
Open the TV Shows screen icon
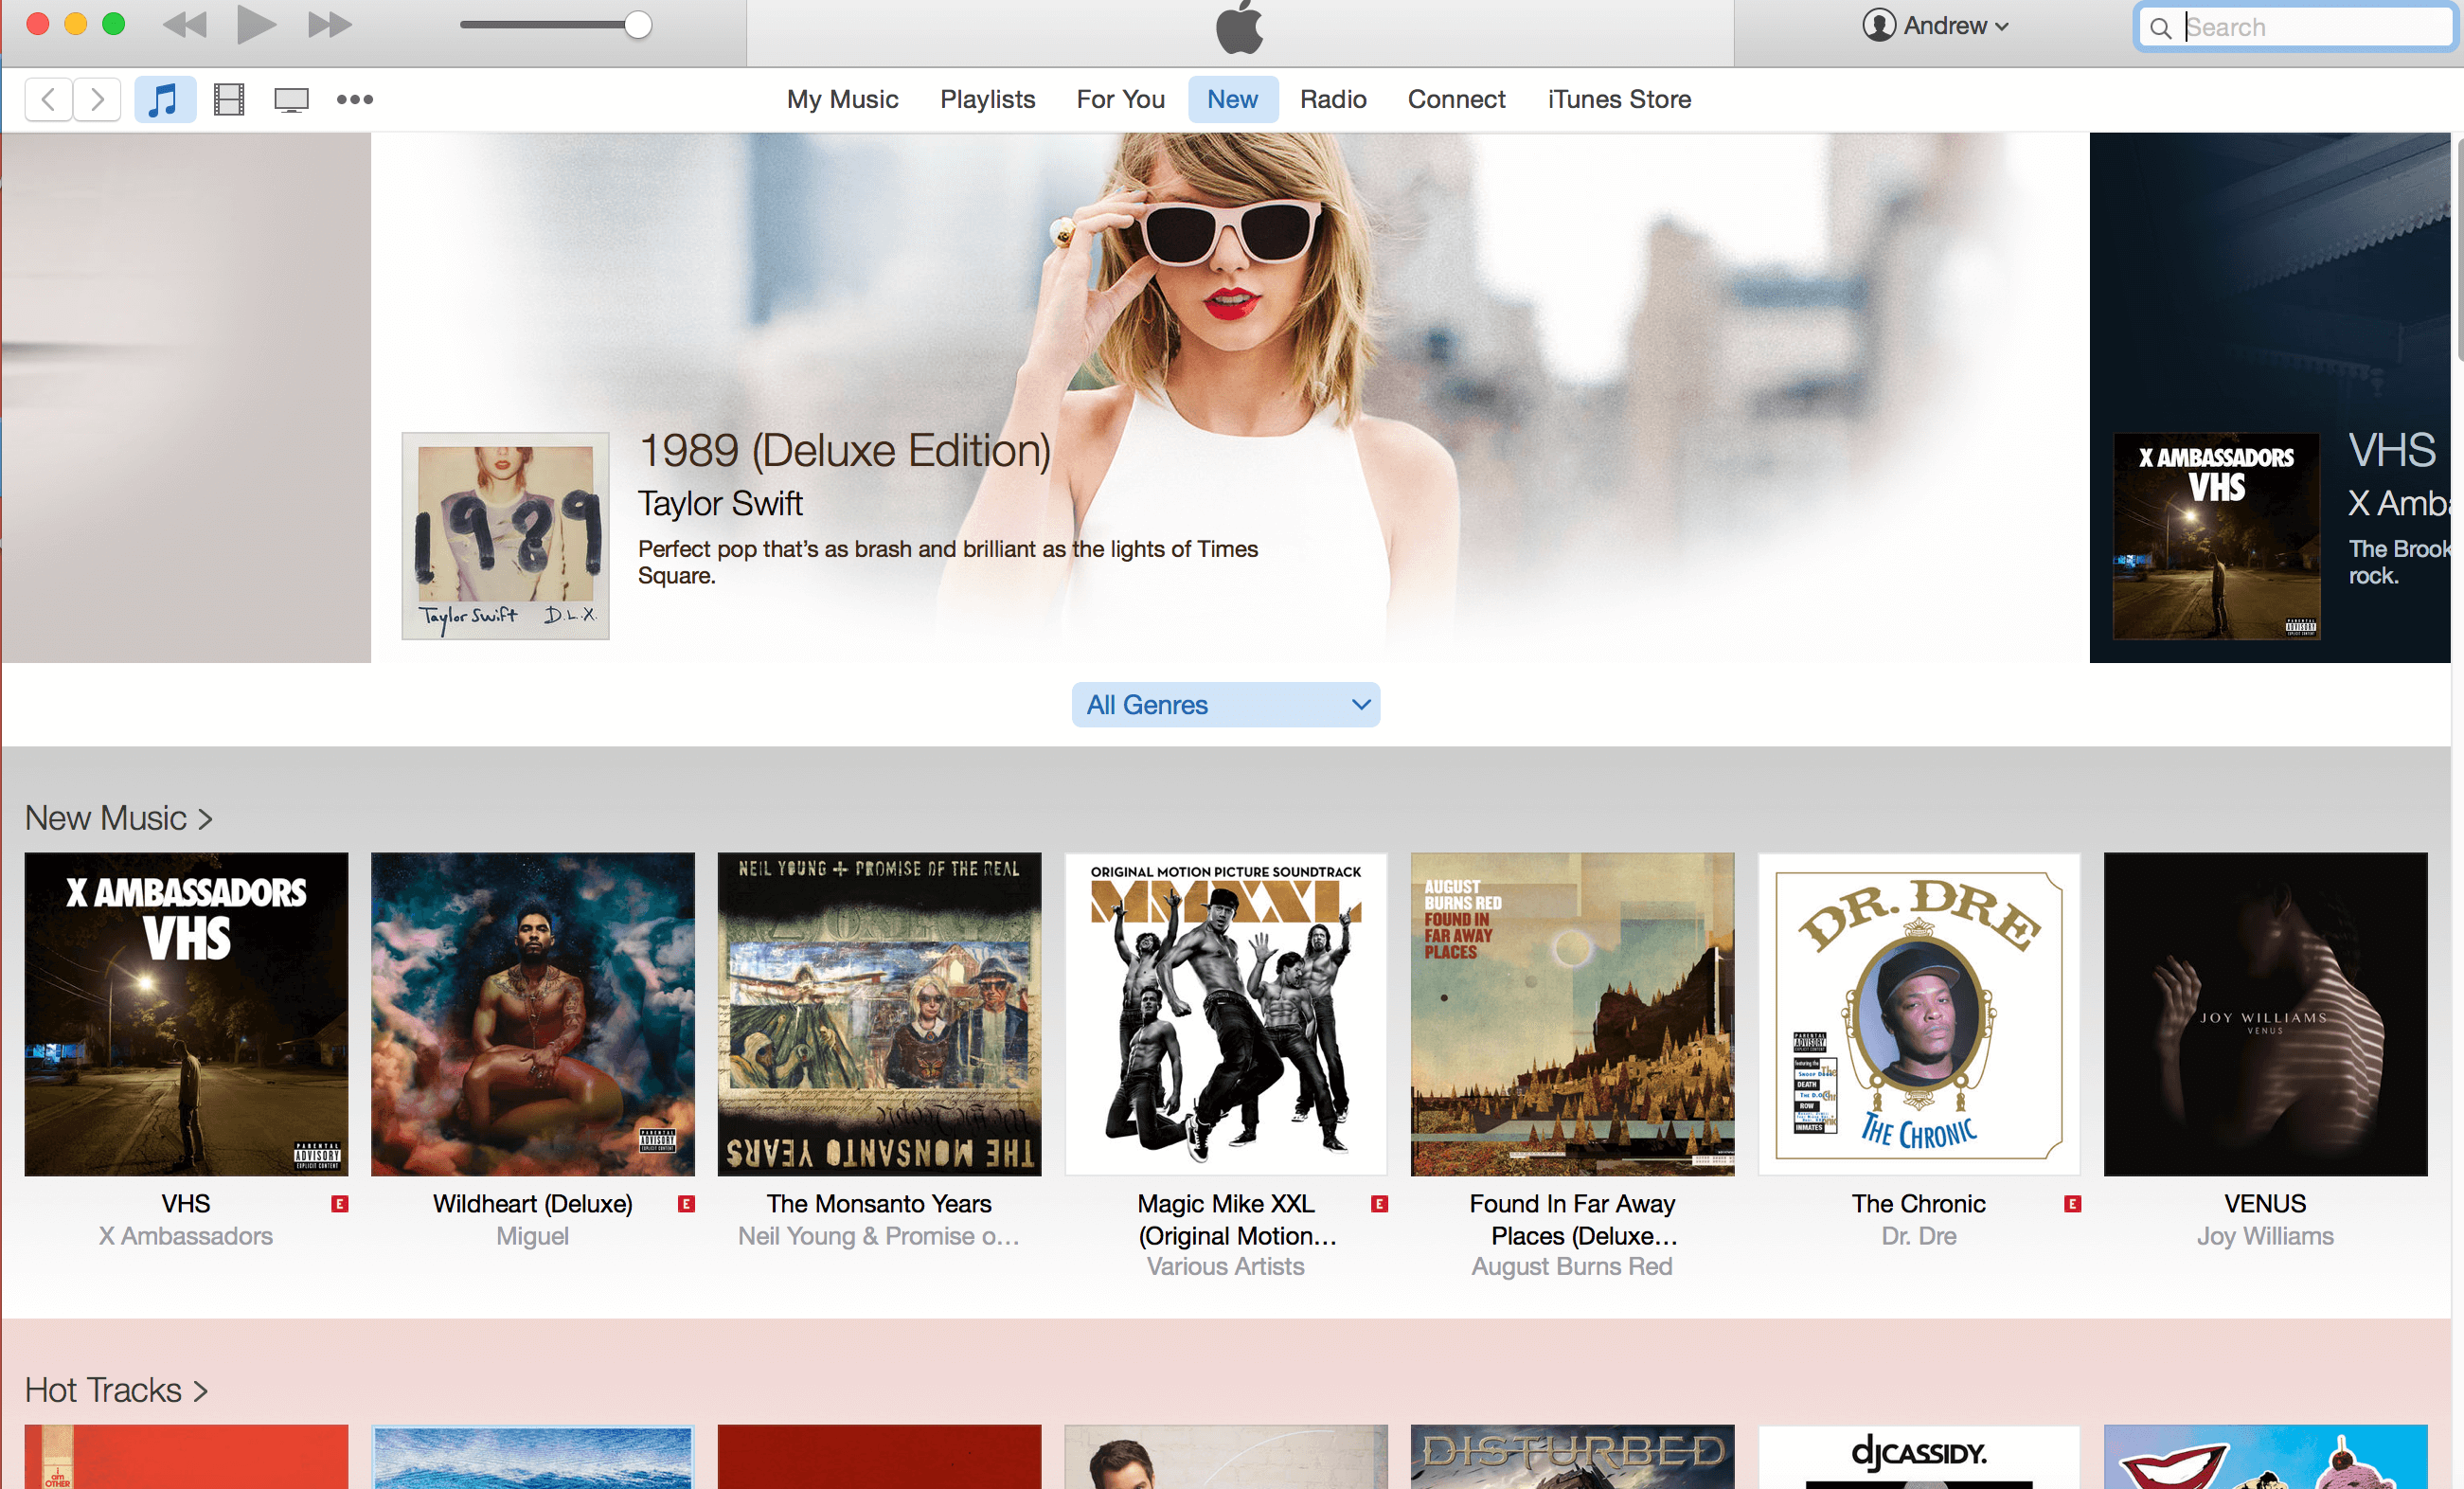pyautogui.click(x=291, y=100)
